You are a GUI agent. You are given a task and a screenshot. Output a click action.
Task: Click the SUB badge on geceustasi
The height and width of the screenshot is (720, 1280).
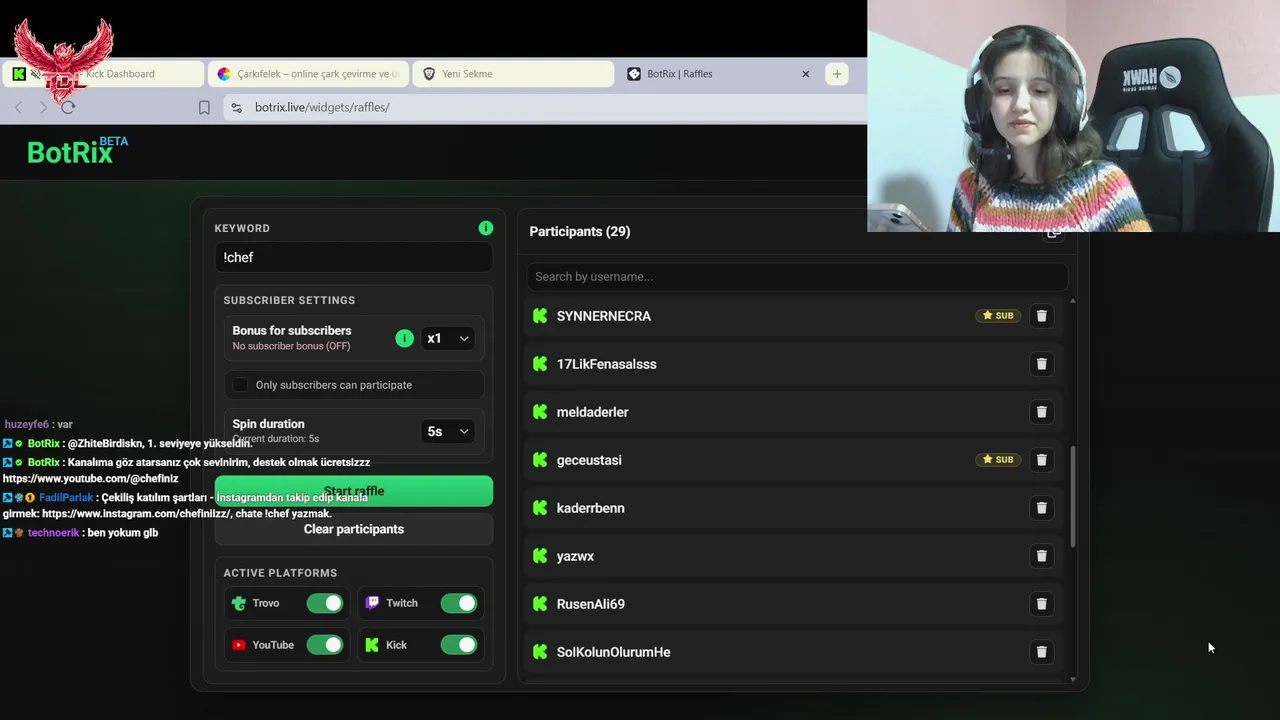[998, 460]
